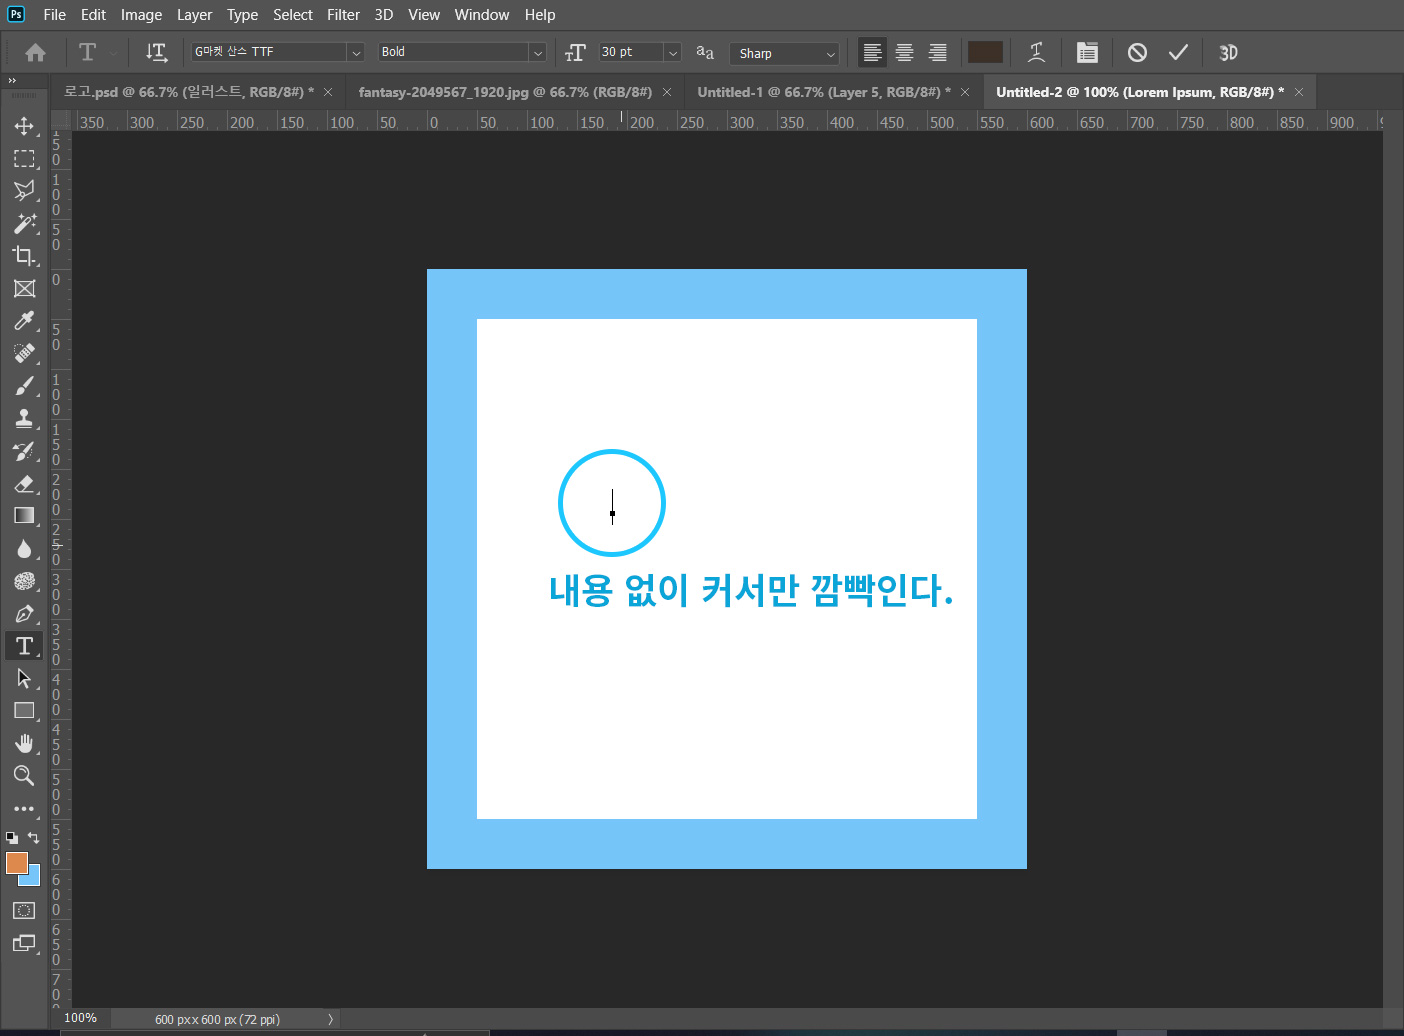Cancel current text edits
1404x1036 pixels.
pyautogui.click(x=1137, y=53)
